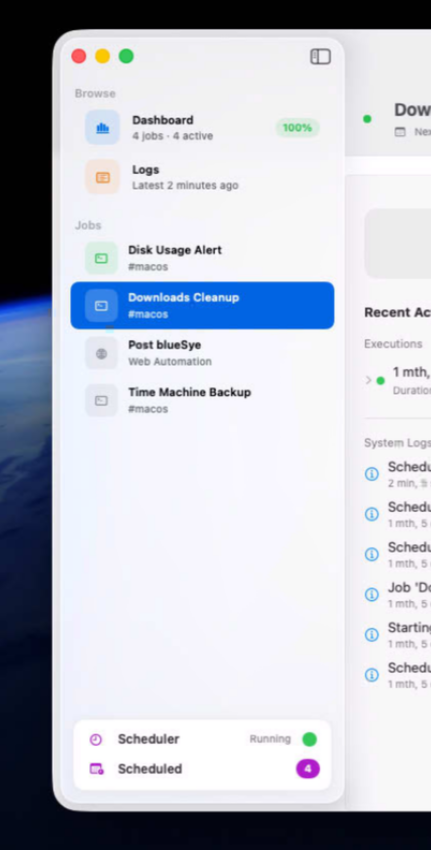This screenshot has height=850, width=431.
Task: Click the 'Executions' label
Action: pyautogui.click(x=393, y=344)
